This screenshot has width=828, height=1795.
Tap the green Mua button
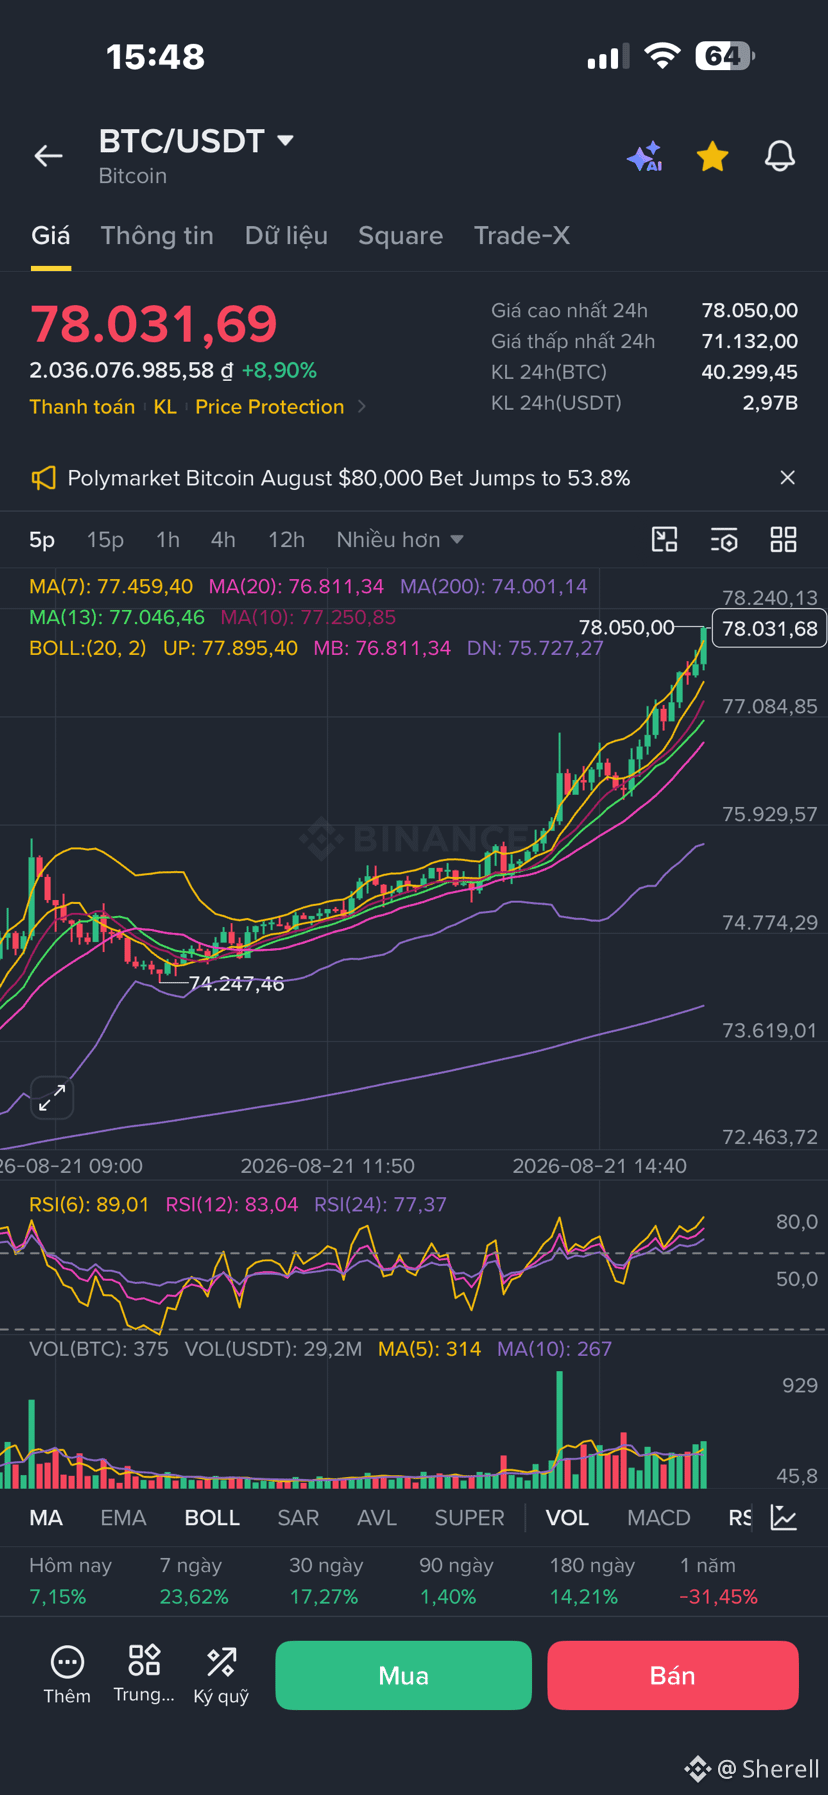(404, 1675)
